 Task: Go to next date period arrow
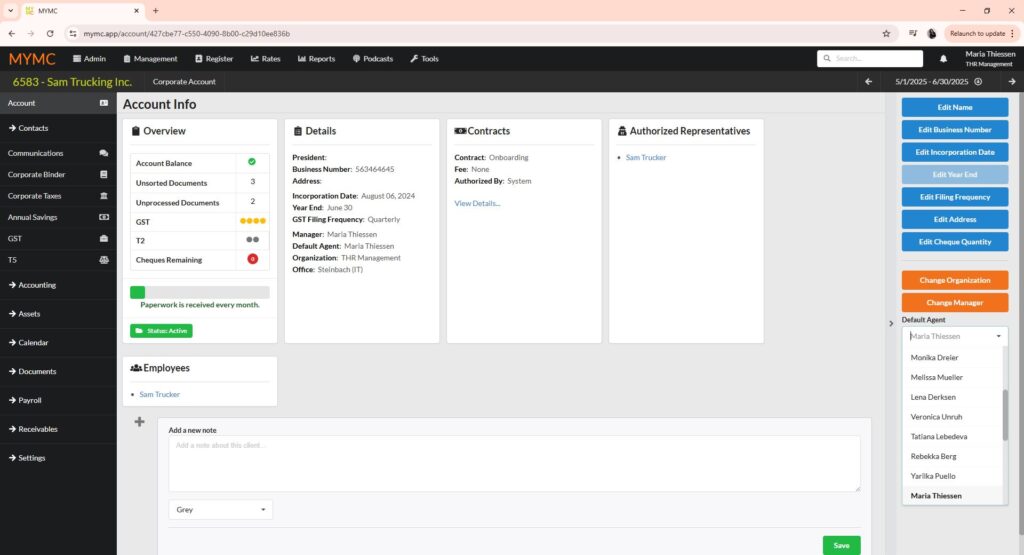click(1012, 82)
